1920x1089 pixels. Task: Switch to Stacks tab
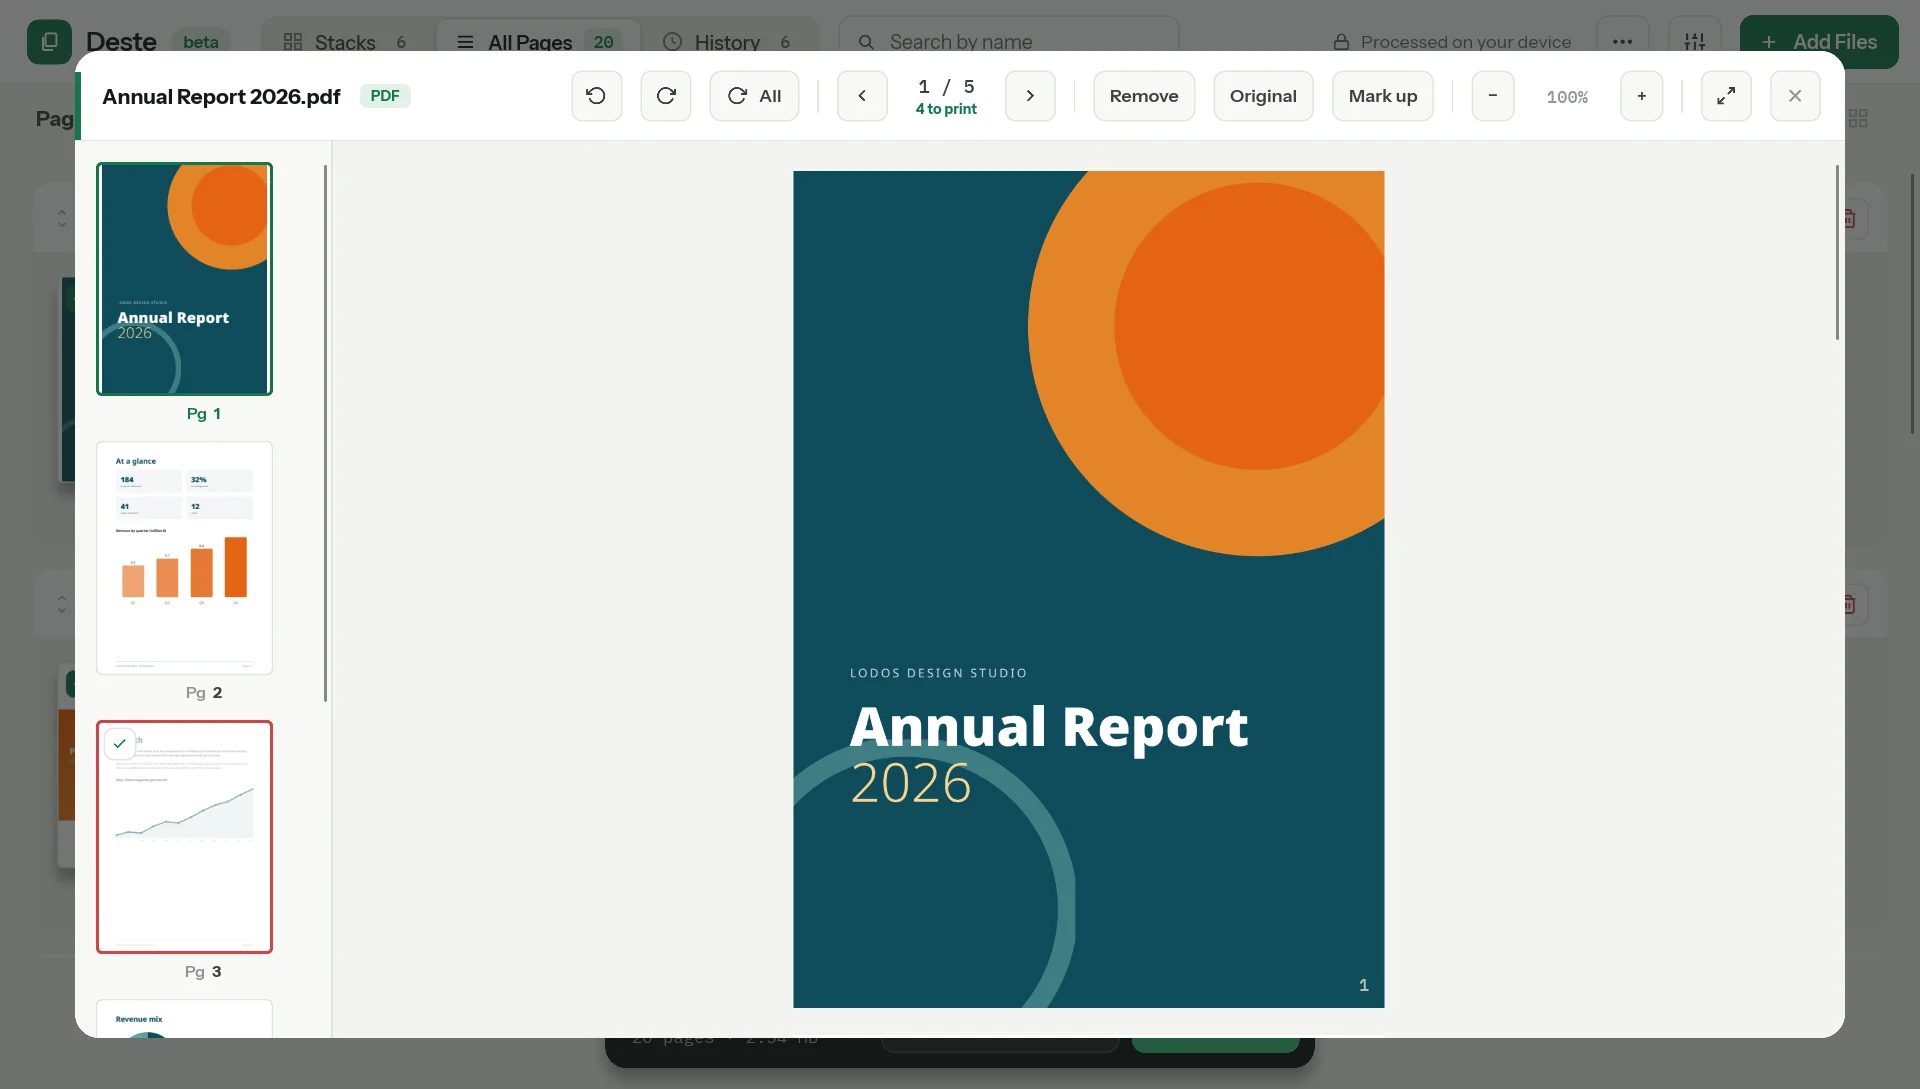[345, 42]
